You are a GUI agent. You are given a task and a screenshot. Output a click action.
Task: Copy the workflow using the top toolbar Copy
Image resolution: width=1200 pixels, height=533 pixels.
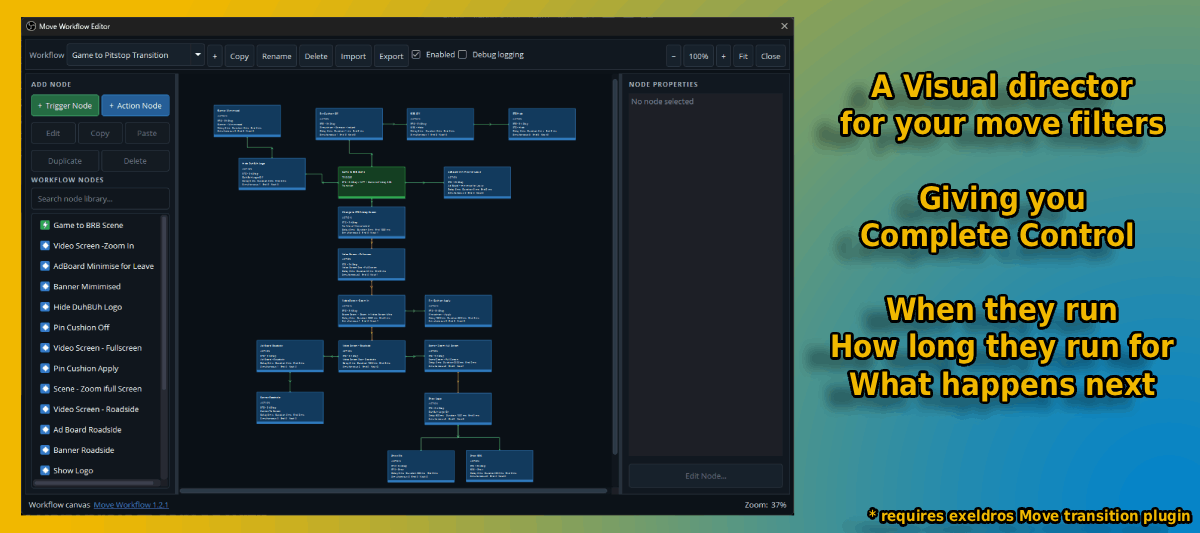239,56
